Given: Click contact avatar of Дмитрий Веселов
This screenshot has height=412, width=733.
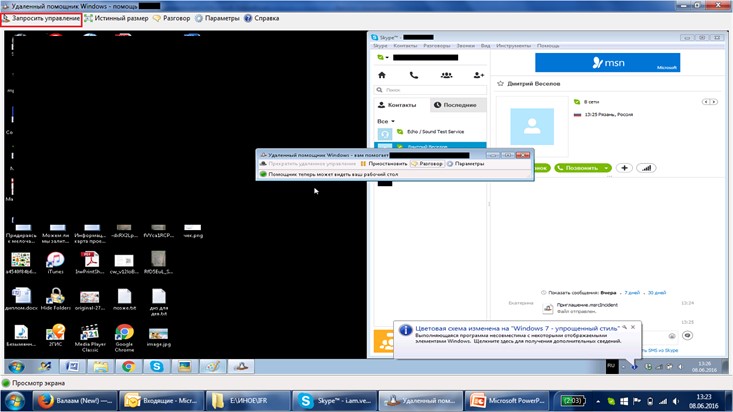Looking at the screenshot, I should 532,127.
